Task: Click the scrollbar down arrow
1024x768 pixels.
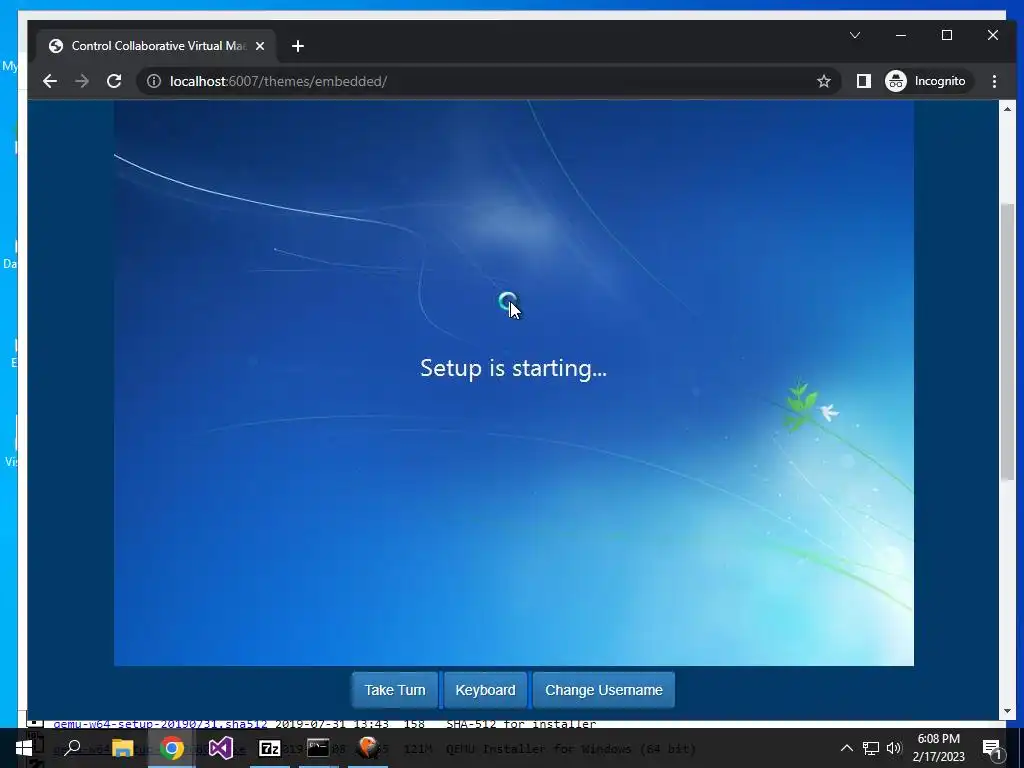Action: click(x=1007, y=711)
